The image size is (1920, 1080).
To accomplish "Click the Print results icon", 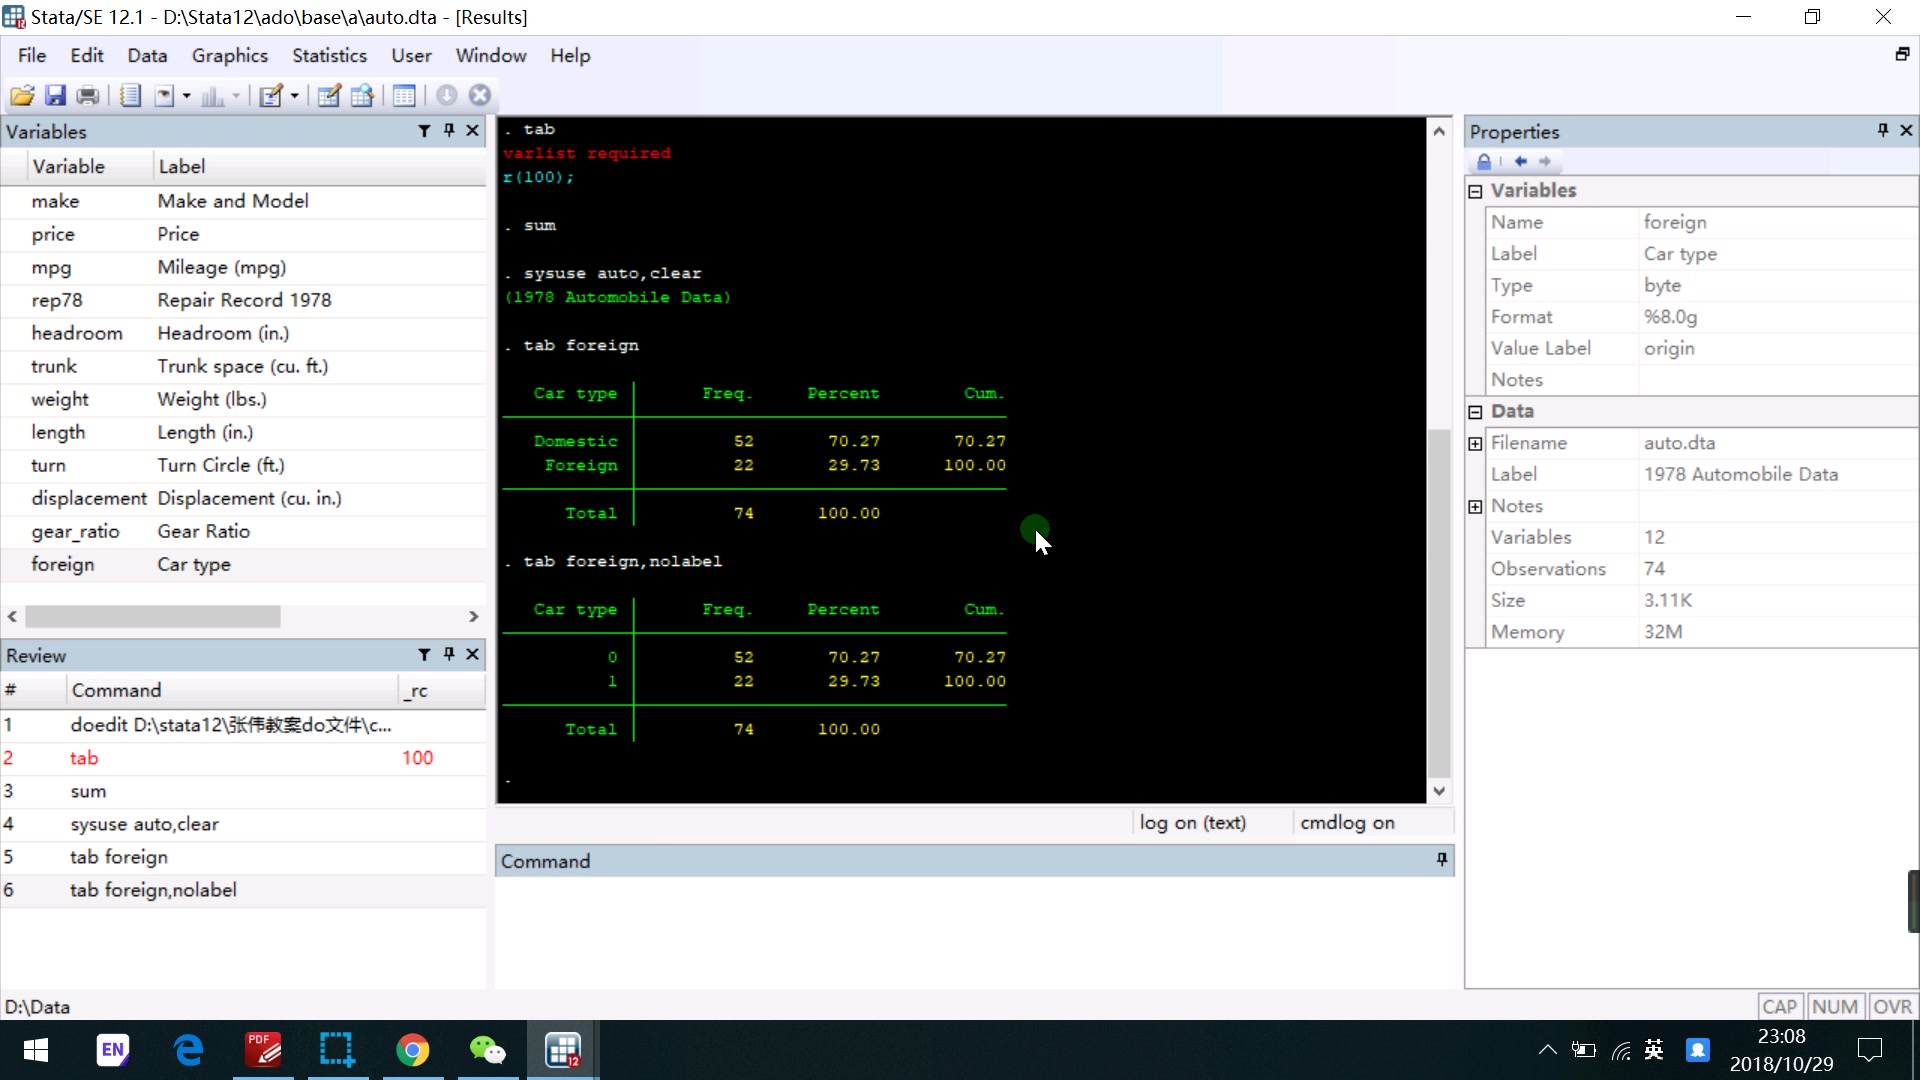I will click(88, 96).
